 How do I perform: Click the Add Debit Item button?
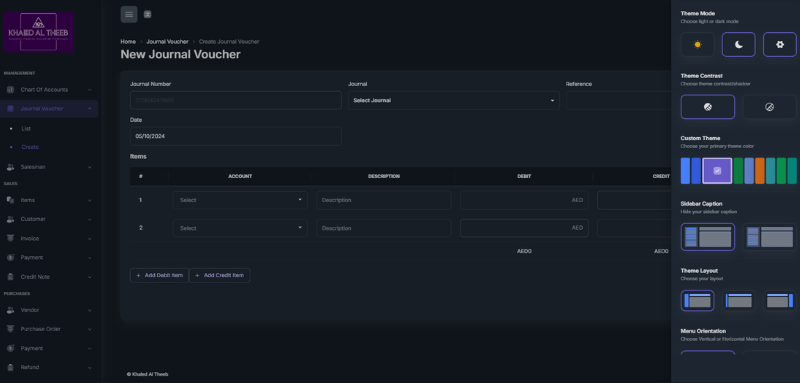pos(159,275)
